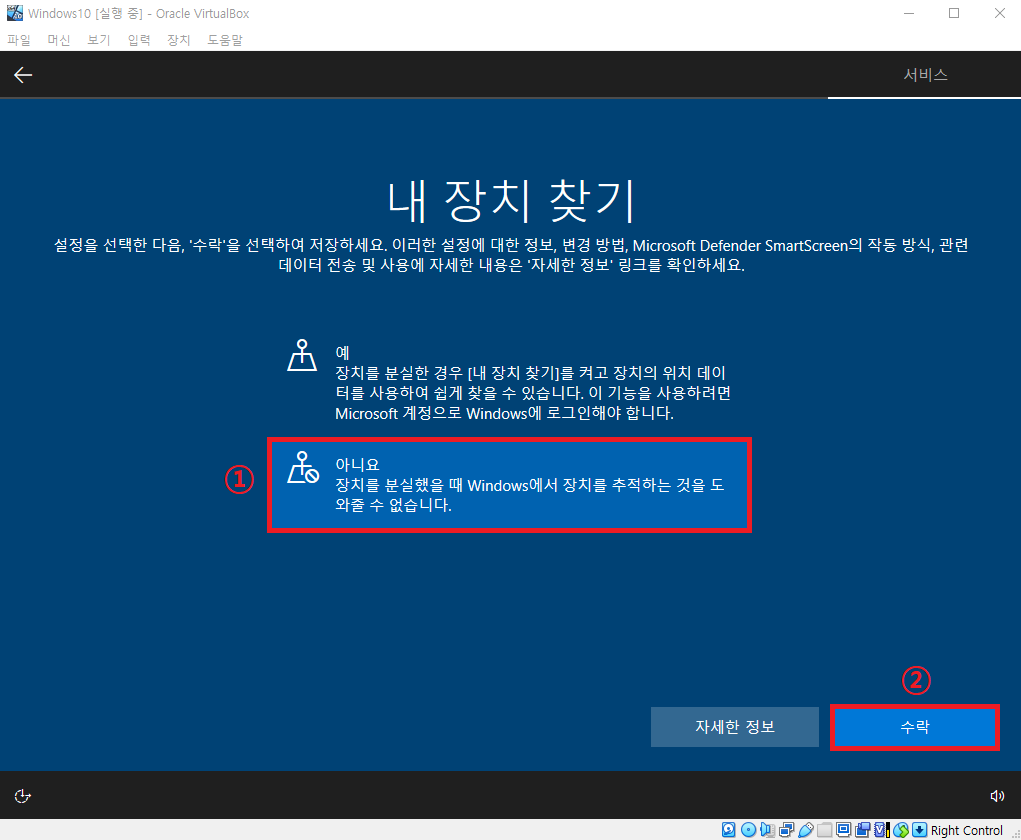
Task: Open VirtualBox audio indicator icon
Action: 767,830
